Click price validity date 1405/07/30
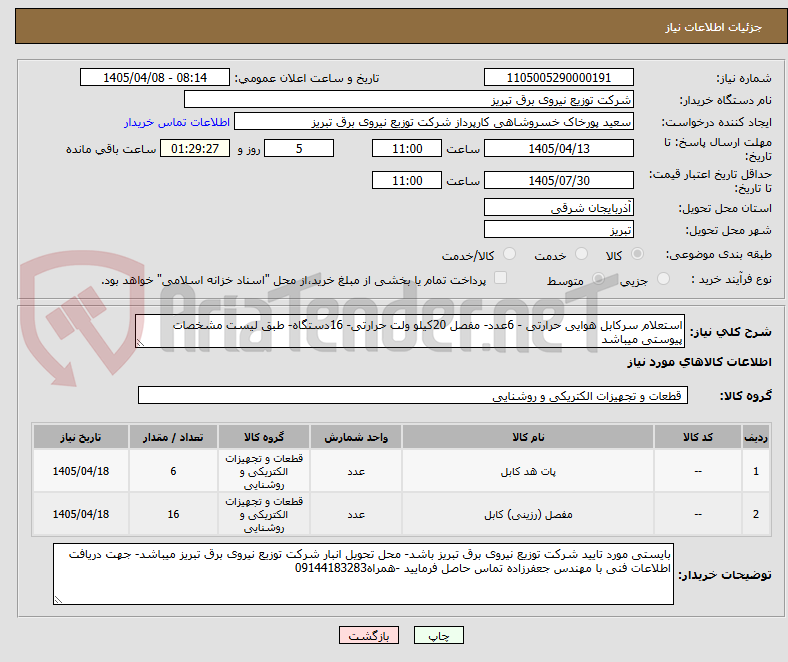 pyautogui.click(x=559, y=180)
